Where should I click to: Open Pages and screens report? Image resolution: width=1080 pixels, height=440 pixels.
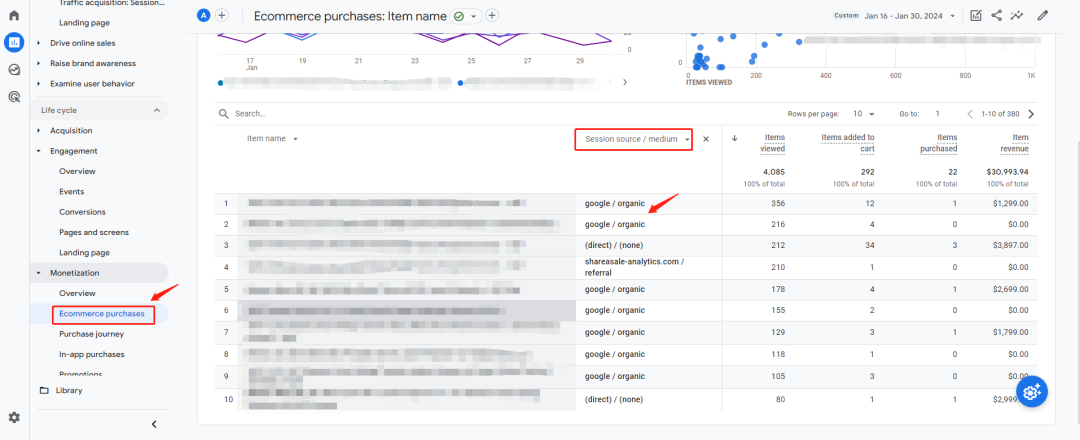coord(94,233)
